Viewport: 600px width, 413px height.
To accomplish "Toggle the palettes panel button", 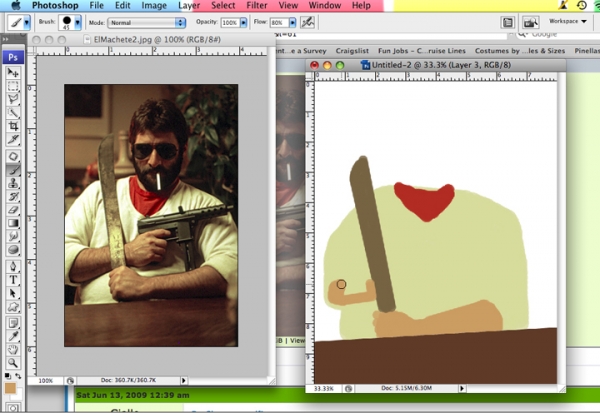I will pyautogui.click(x=508, y=23).
